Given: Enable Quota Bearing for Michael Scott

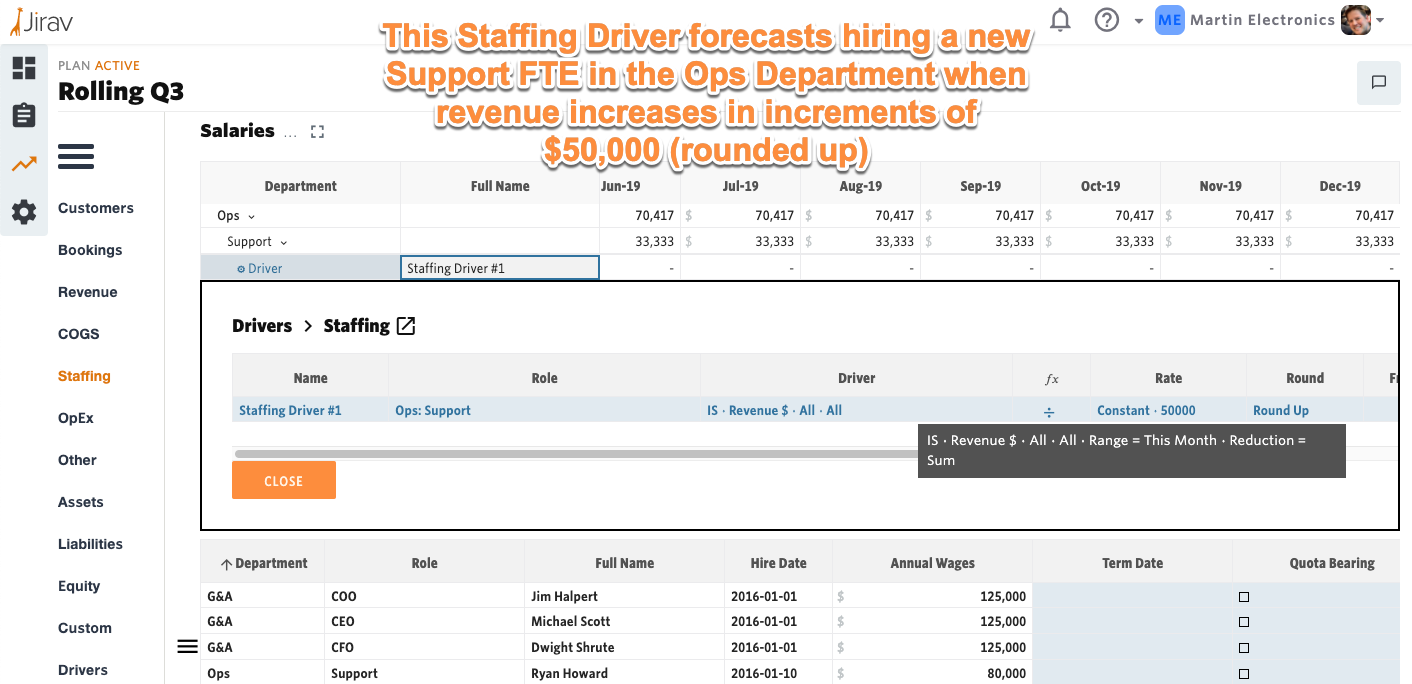Looking at the screenshot, I should (1243, 621).
